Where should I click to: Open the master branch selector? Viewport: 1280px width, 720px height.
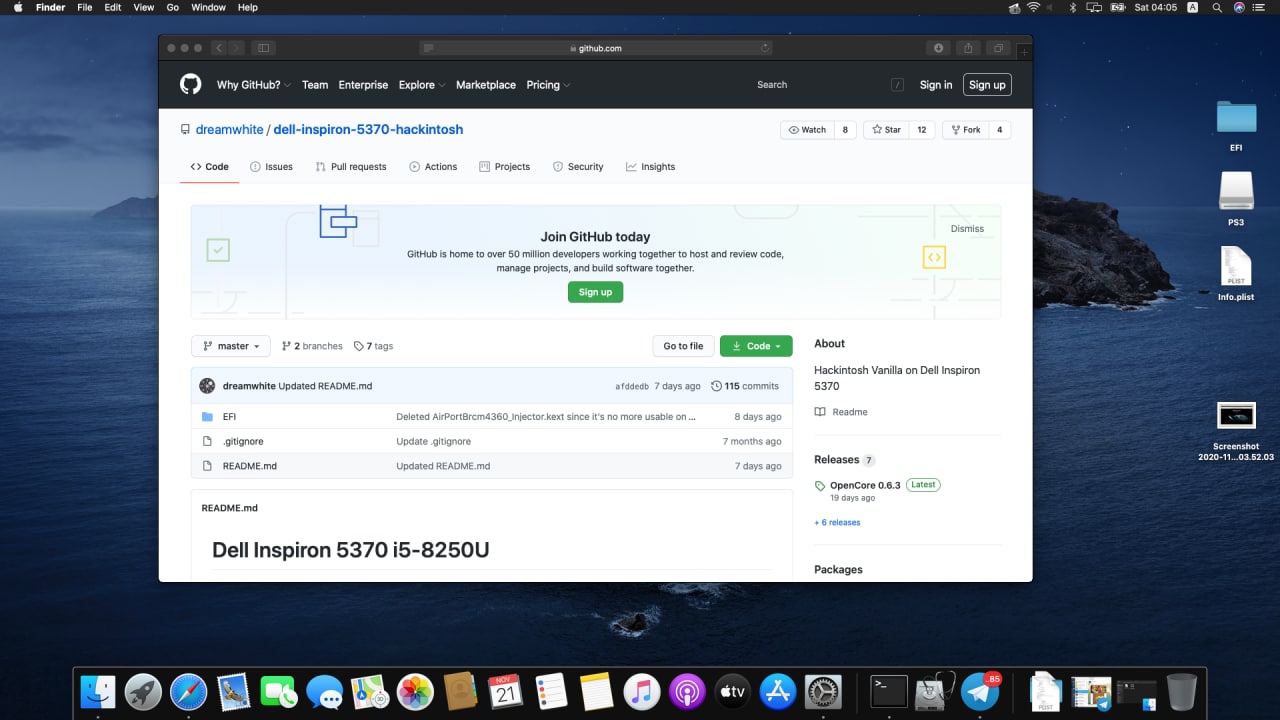pos(230,346)
